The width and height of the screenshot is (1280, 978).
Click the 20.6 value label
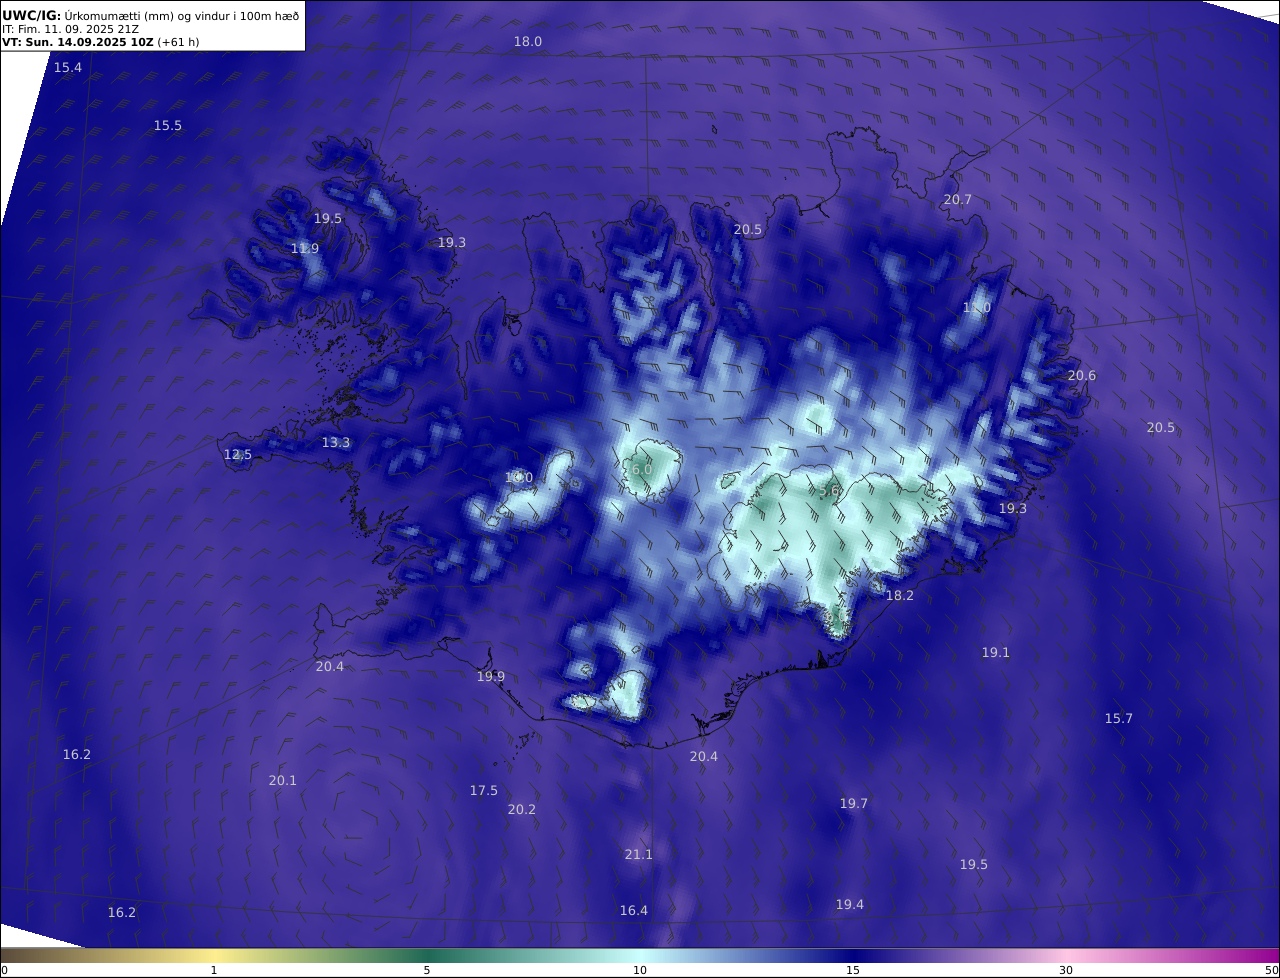1082,375
